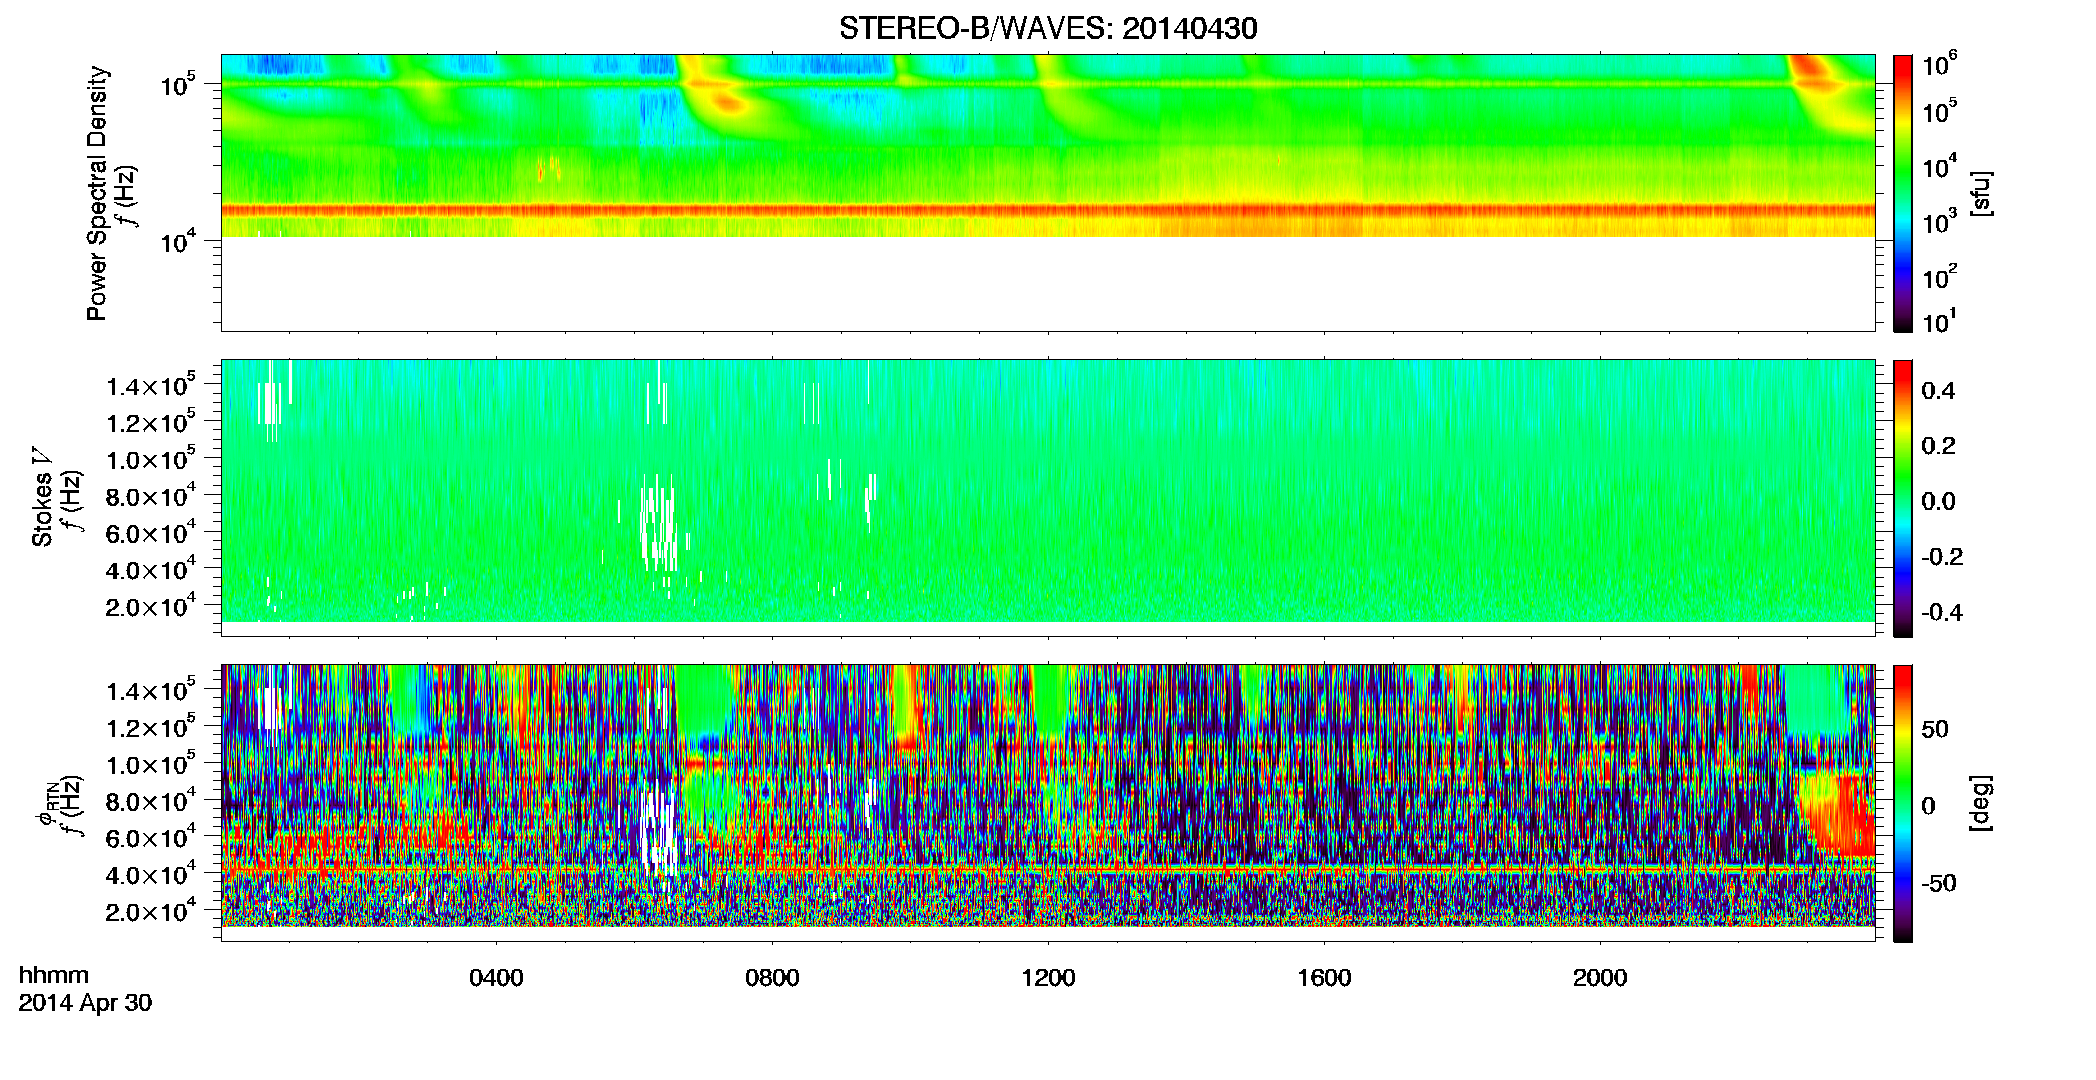This screenshot has height=1080, width=2096.
Task: Click the 1600 time axis label
Action: [x=1325, y=978]
